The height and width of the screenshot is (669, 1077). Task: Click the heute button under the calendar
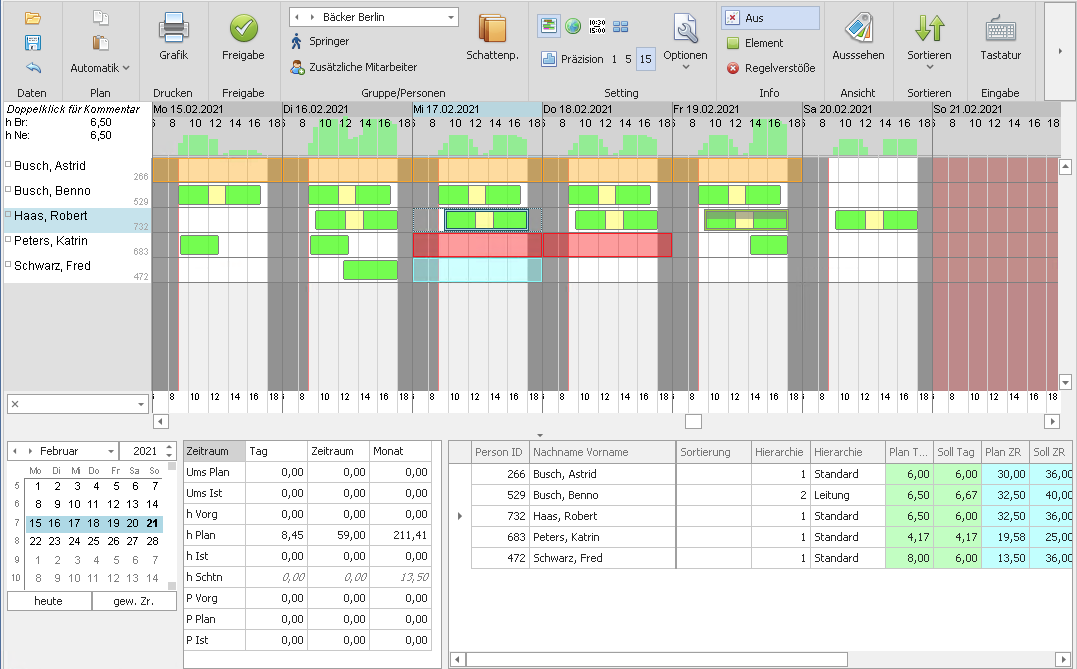pyautogui.click(x=48, y=601)
